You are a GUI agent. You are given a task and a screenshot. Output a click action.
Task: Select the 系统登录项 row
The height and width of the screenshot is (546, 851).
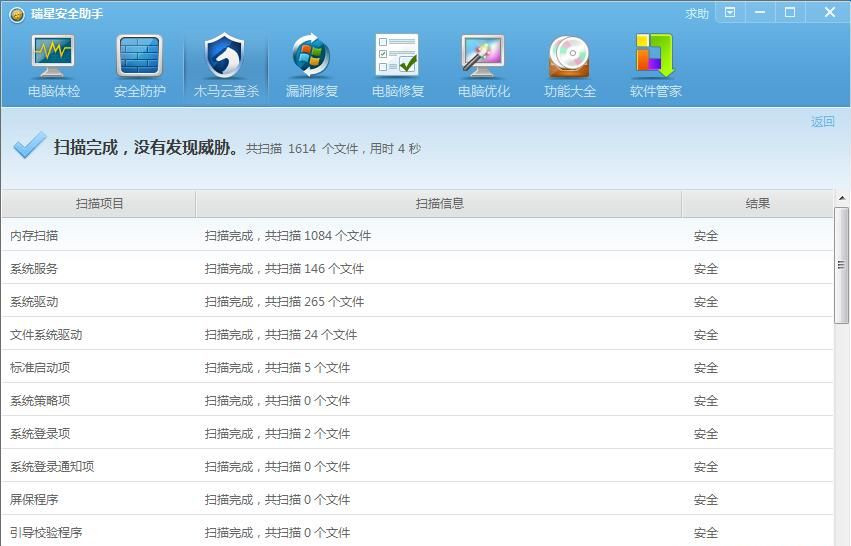pos(417,433)
